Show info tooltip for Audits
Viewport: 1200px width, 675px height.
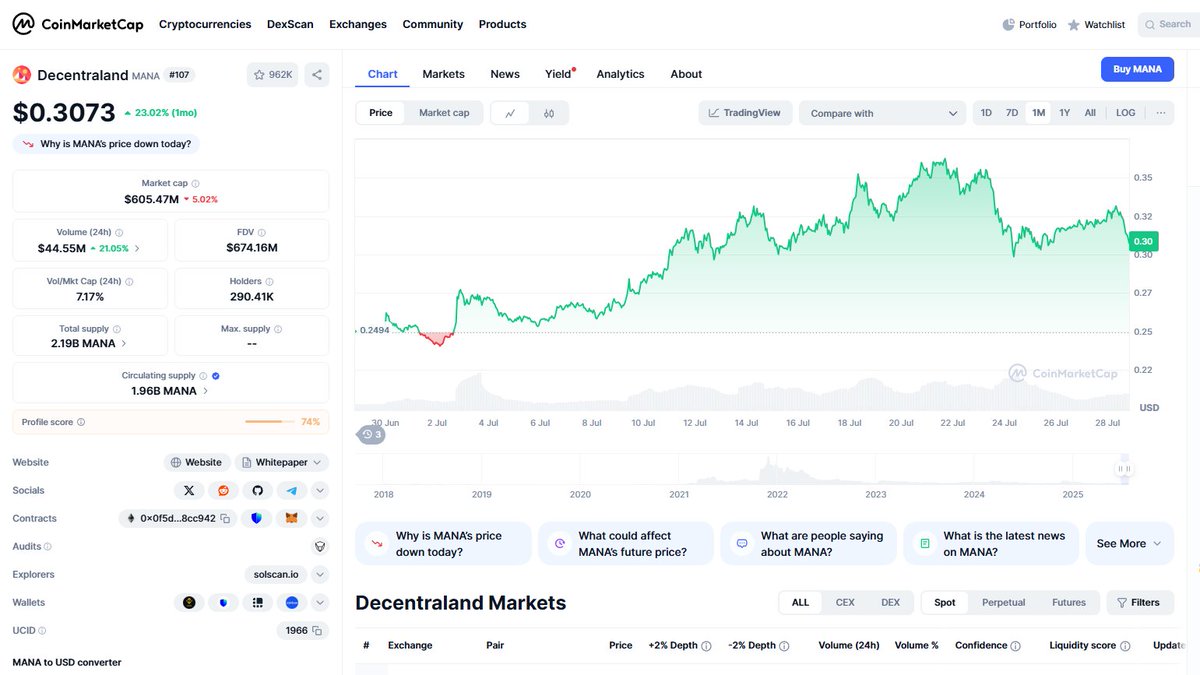pos(48,547)
